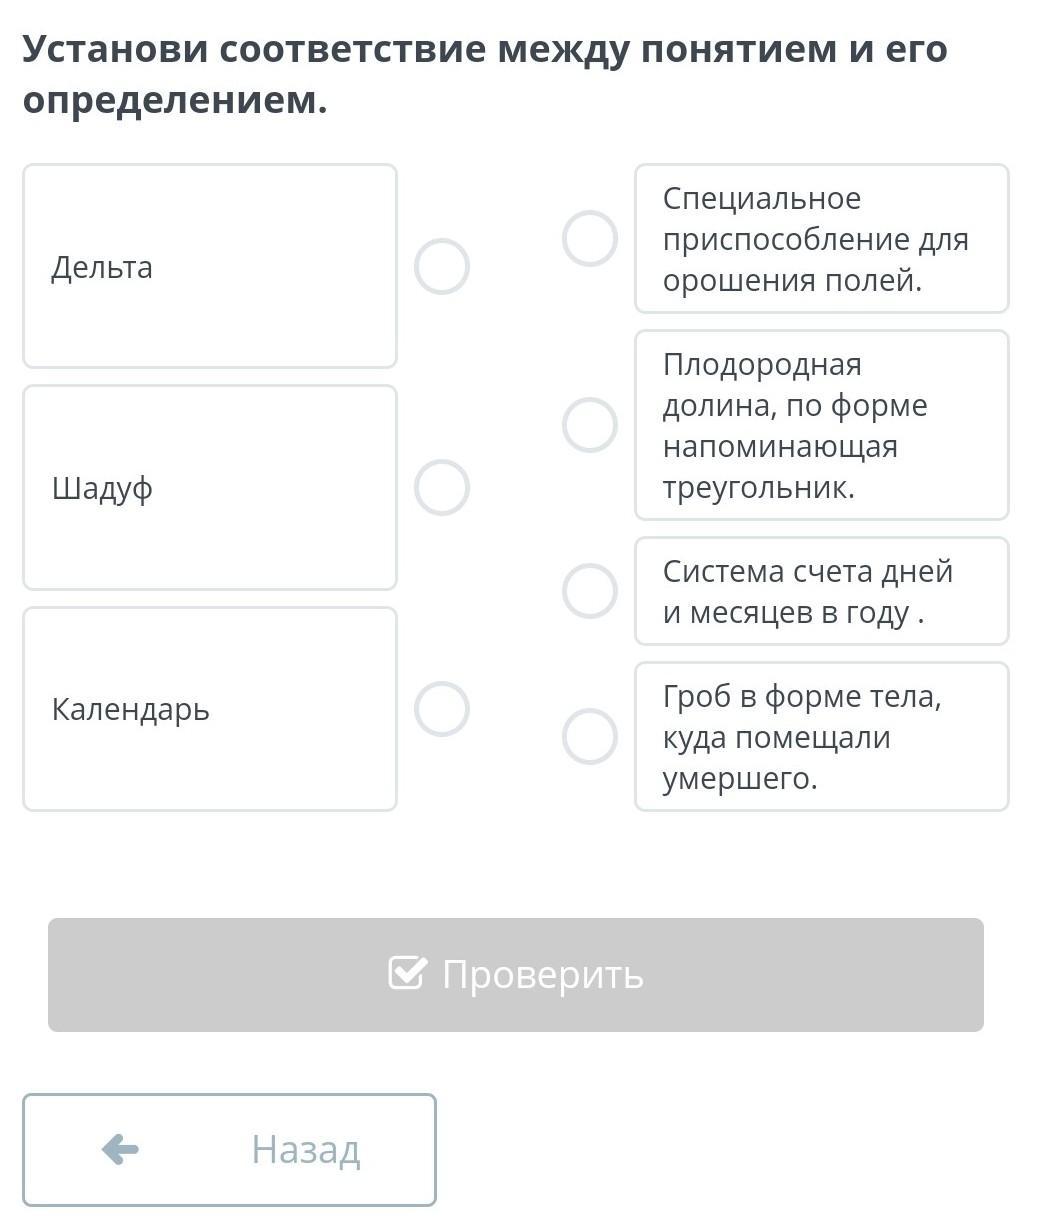Viewport: 1039px width, 1217px height.
Task: Click the checkmark icon on Проверить button
Action: (x=407, y=972)
